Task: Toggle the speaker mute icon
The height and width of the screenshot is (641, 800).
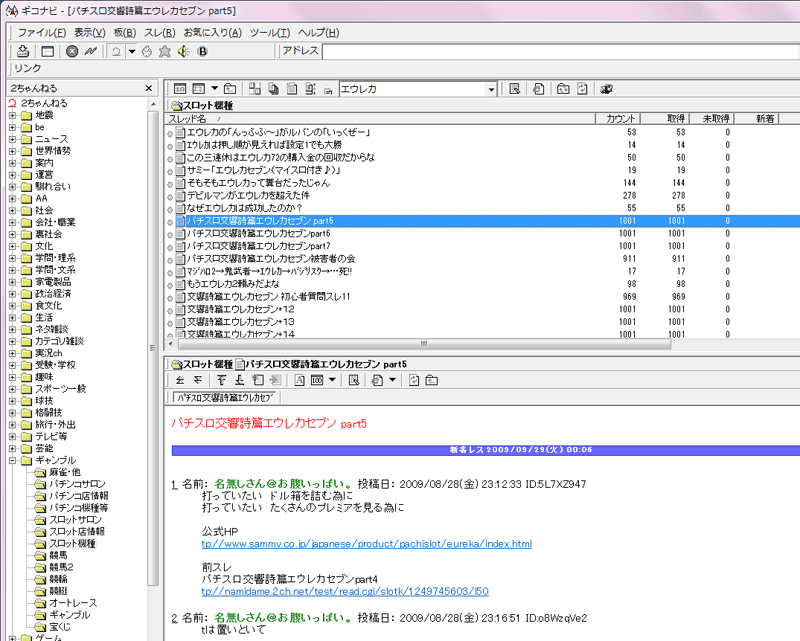Action: tap(183, 51)
